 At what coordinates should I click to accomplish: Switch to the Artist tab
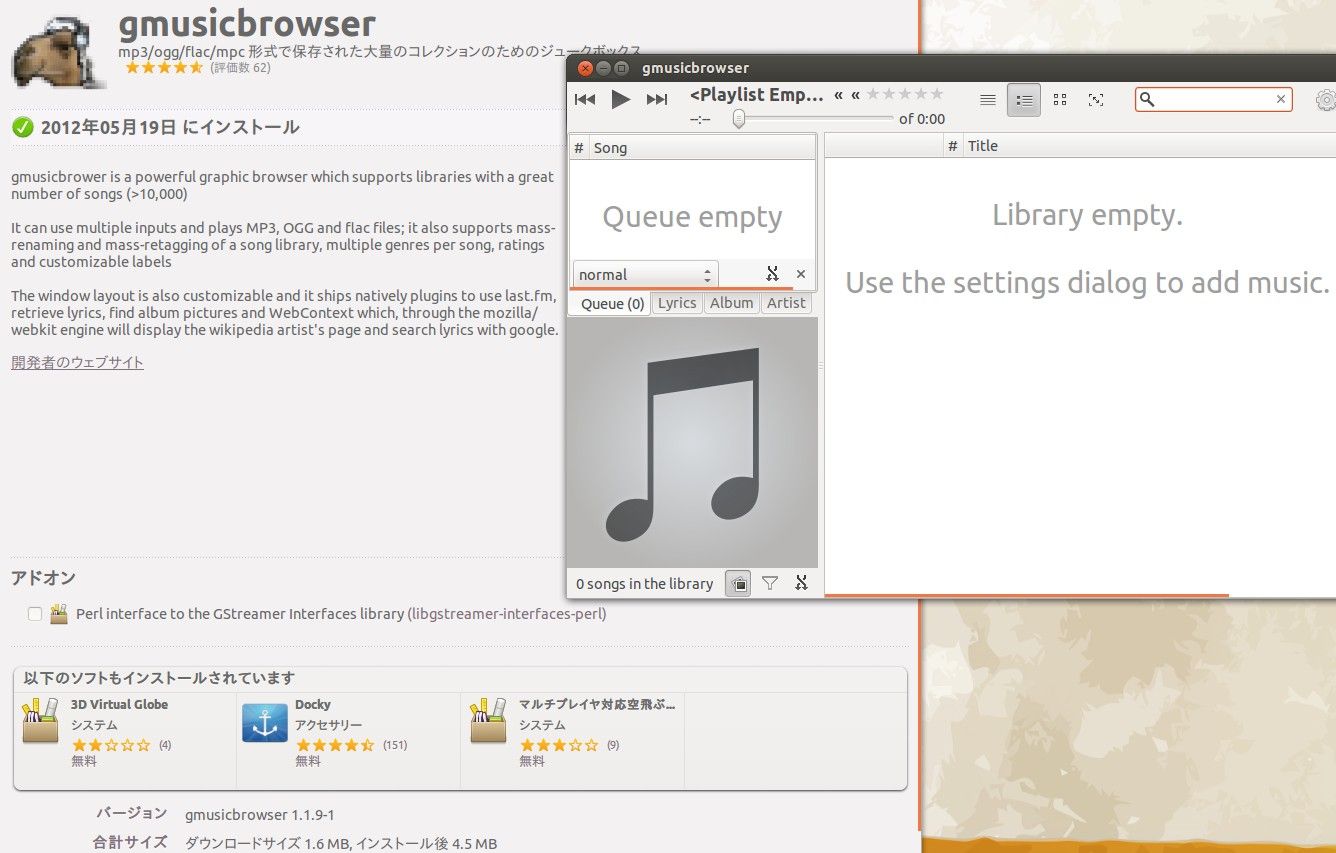[x=786, y=303]
